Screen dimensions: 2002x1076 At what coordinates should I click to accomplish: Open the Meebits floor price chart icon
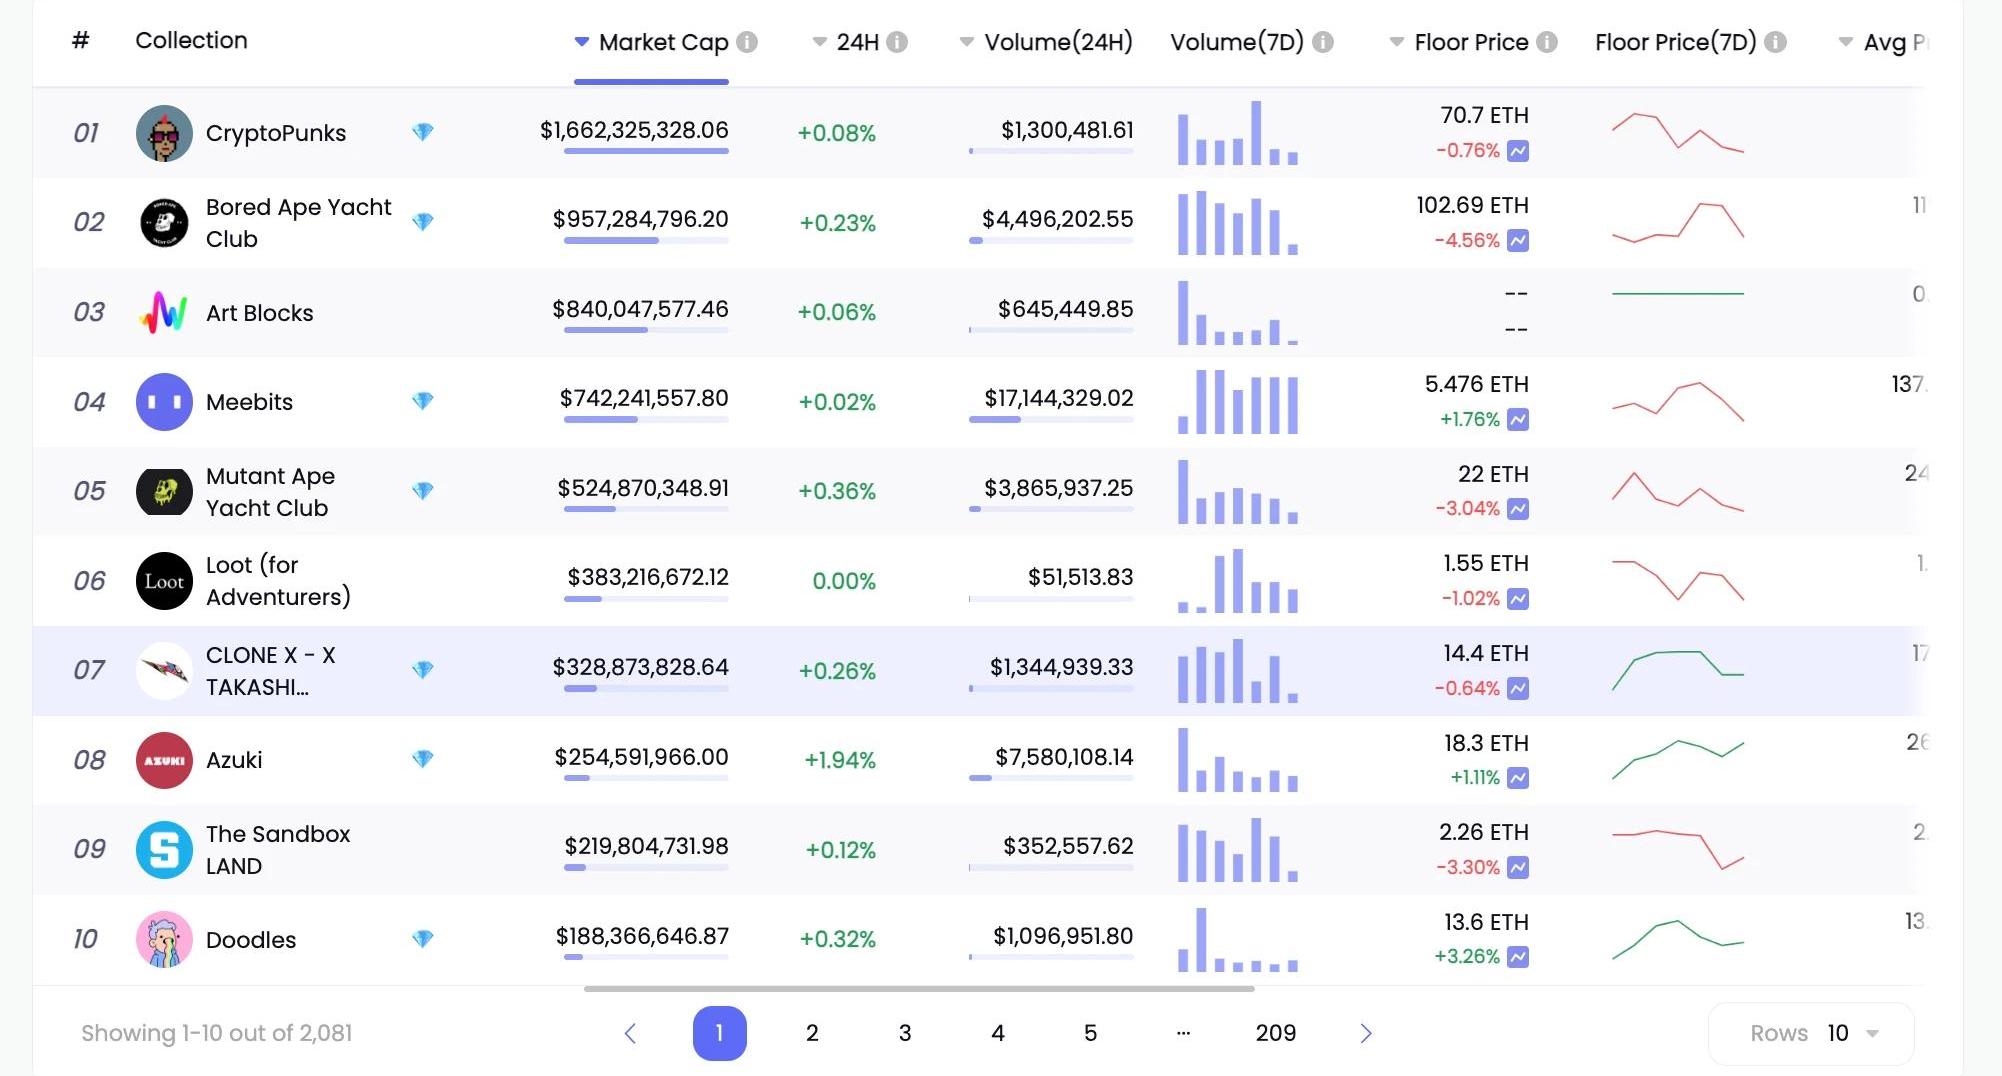[x=1518, y=420]
